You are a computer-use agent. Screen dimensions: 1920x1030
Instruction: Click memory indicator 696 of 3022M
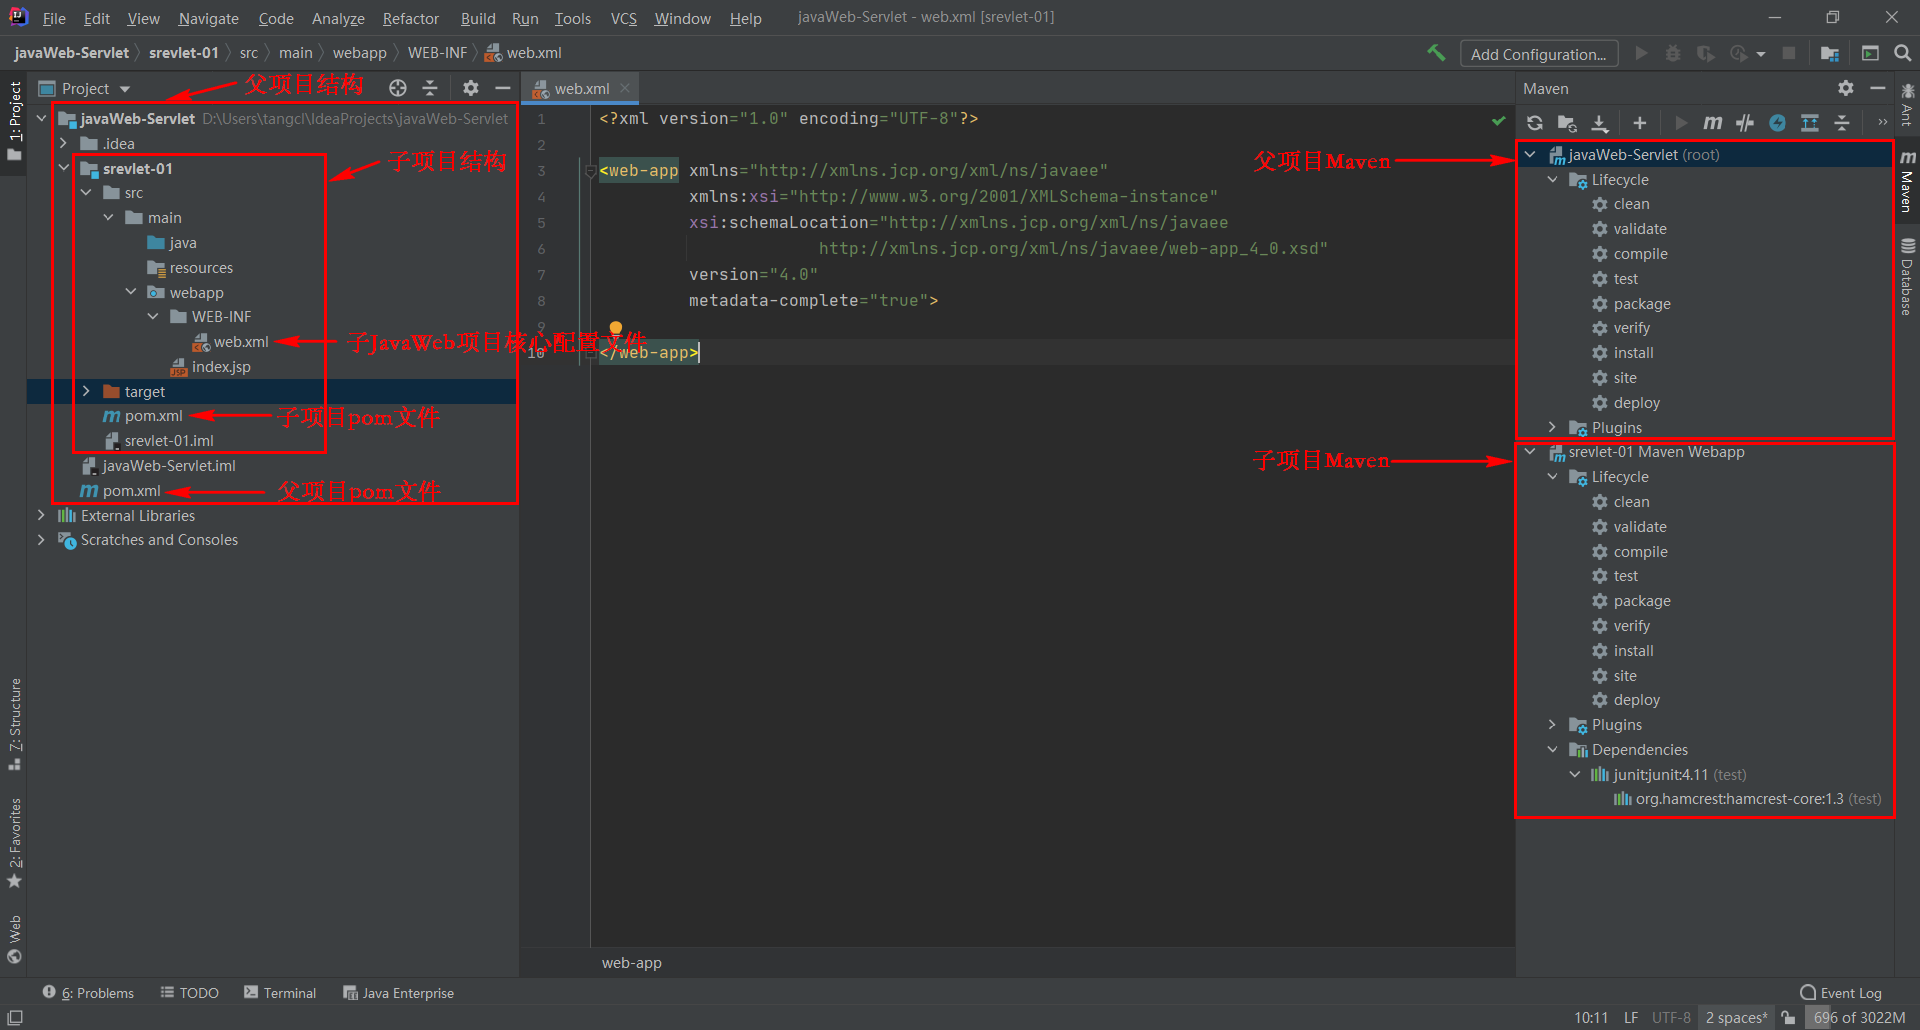tap(1859, 1018)
